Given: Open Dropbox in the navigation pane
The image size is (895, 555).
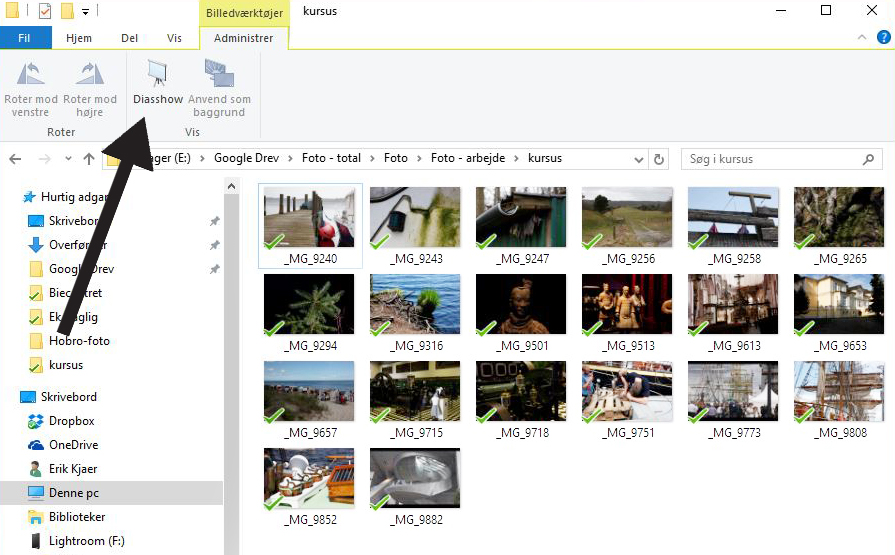Looking at the screenshot, I should [71, 421].
